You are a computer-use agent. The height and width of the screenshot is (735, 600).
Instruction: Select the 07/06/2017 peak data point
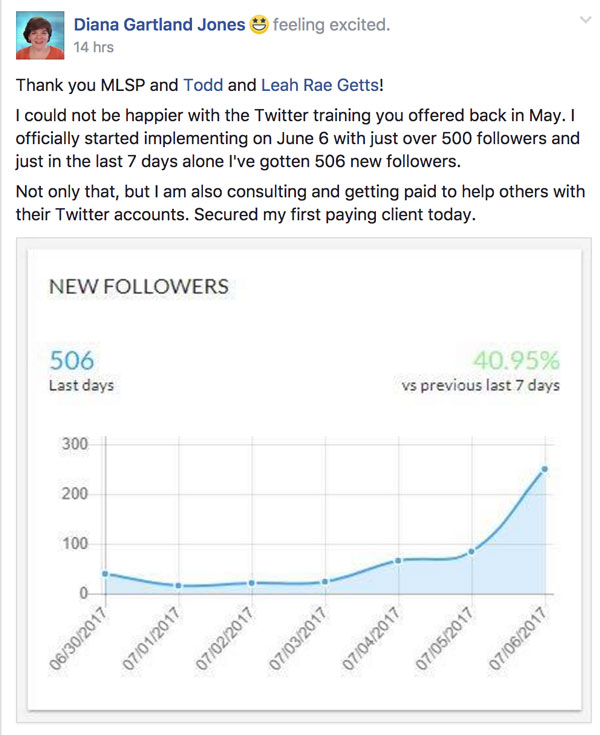click(545, 469)
